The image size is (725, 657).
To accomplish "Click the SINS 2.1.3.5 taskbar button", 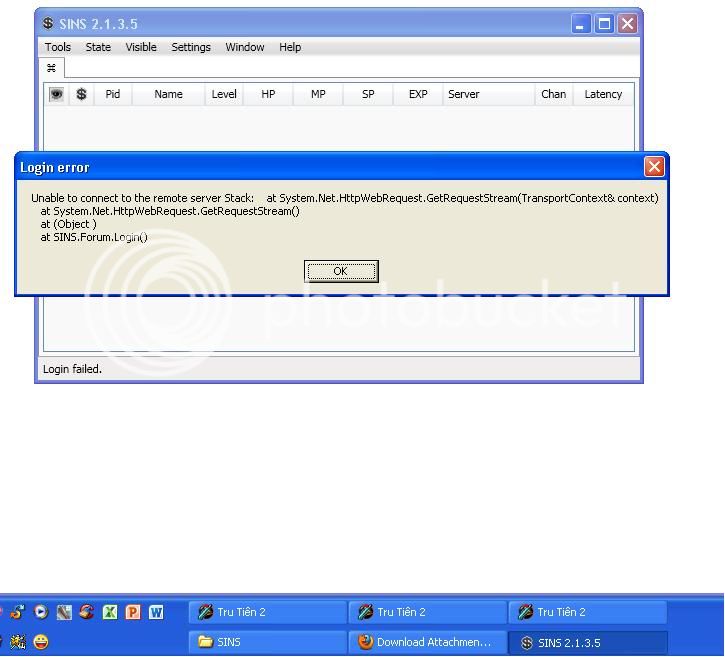I will pyautogui.click(x=588, y=643).
